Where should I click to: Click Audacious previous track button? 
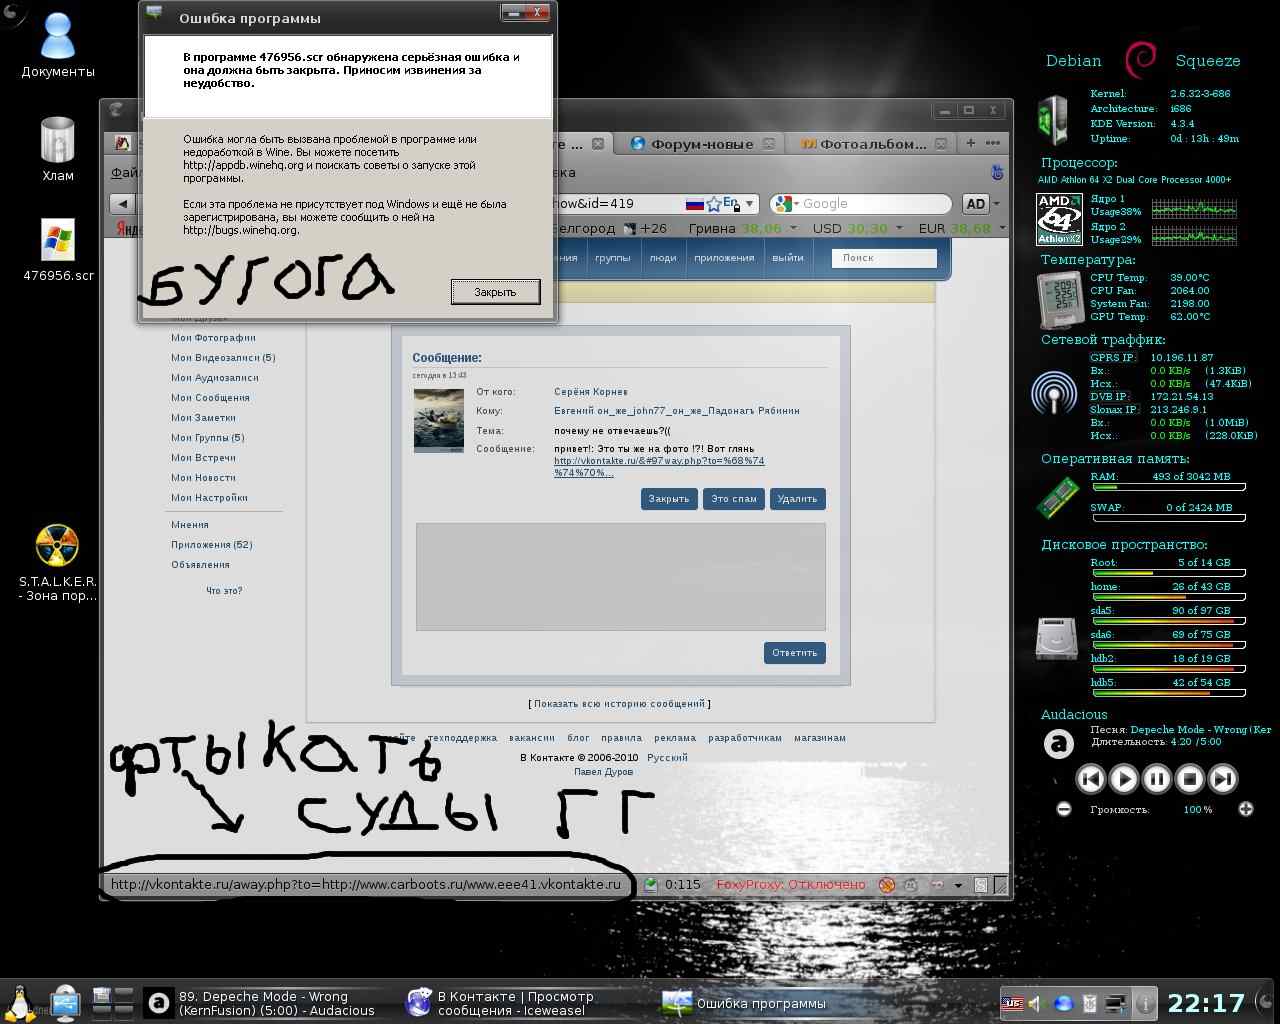(x=1091, y=779)
